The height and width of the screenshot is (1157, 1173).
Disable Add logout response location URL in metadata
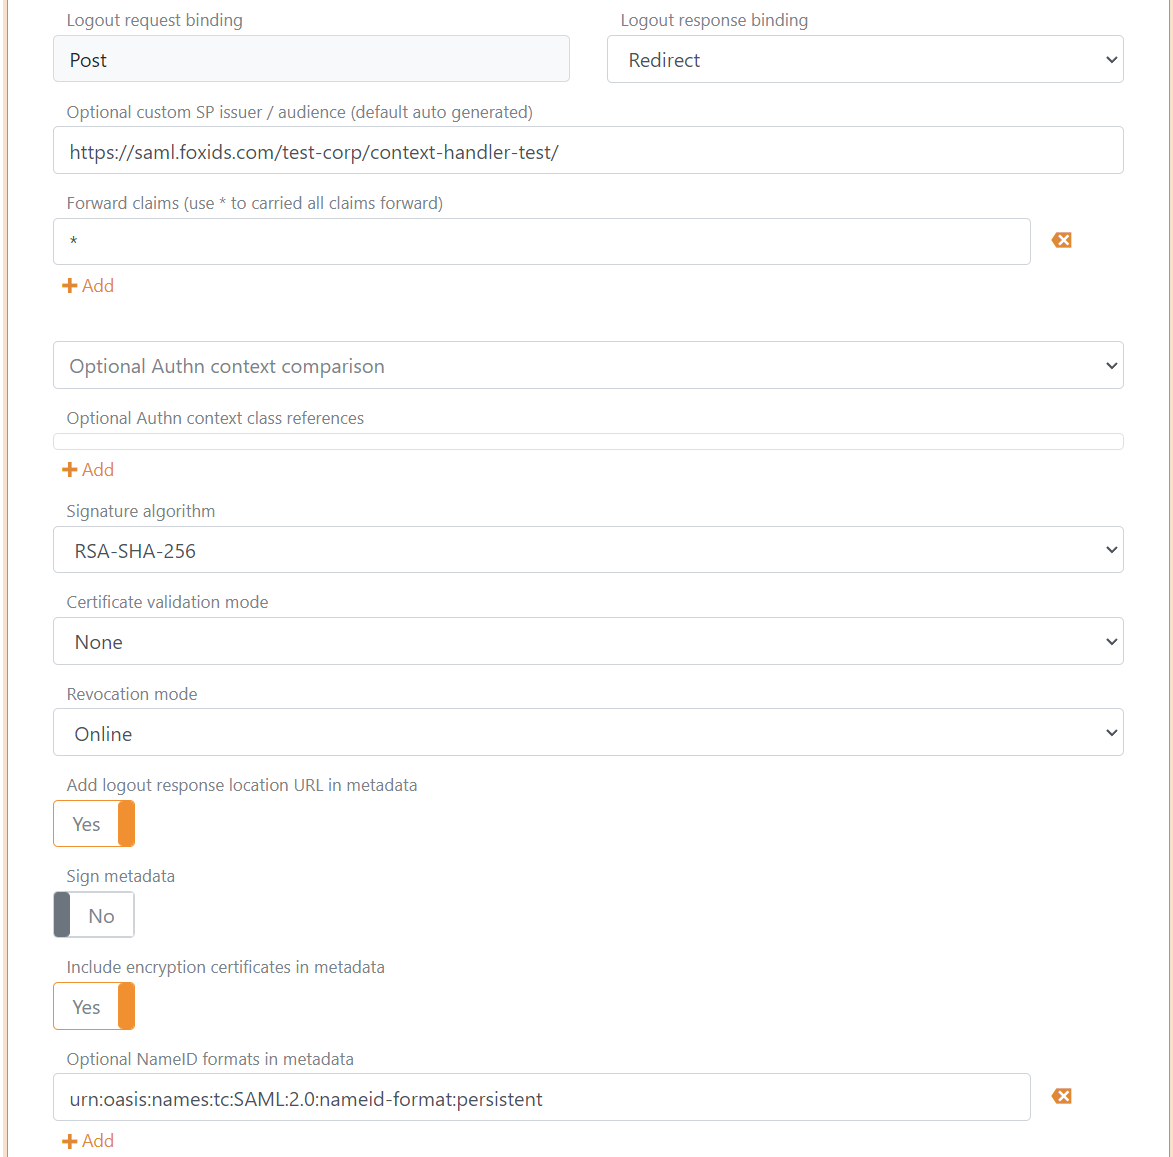pyautogui.click(x=94, y=824)
